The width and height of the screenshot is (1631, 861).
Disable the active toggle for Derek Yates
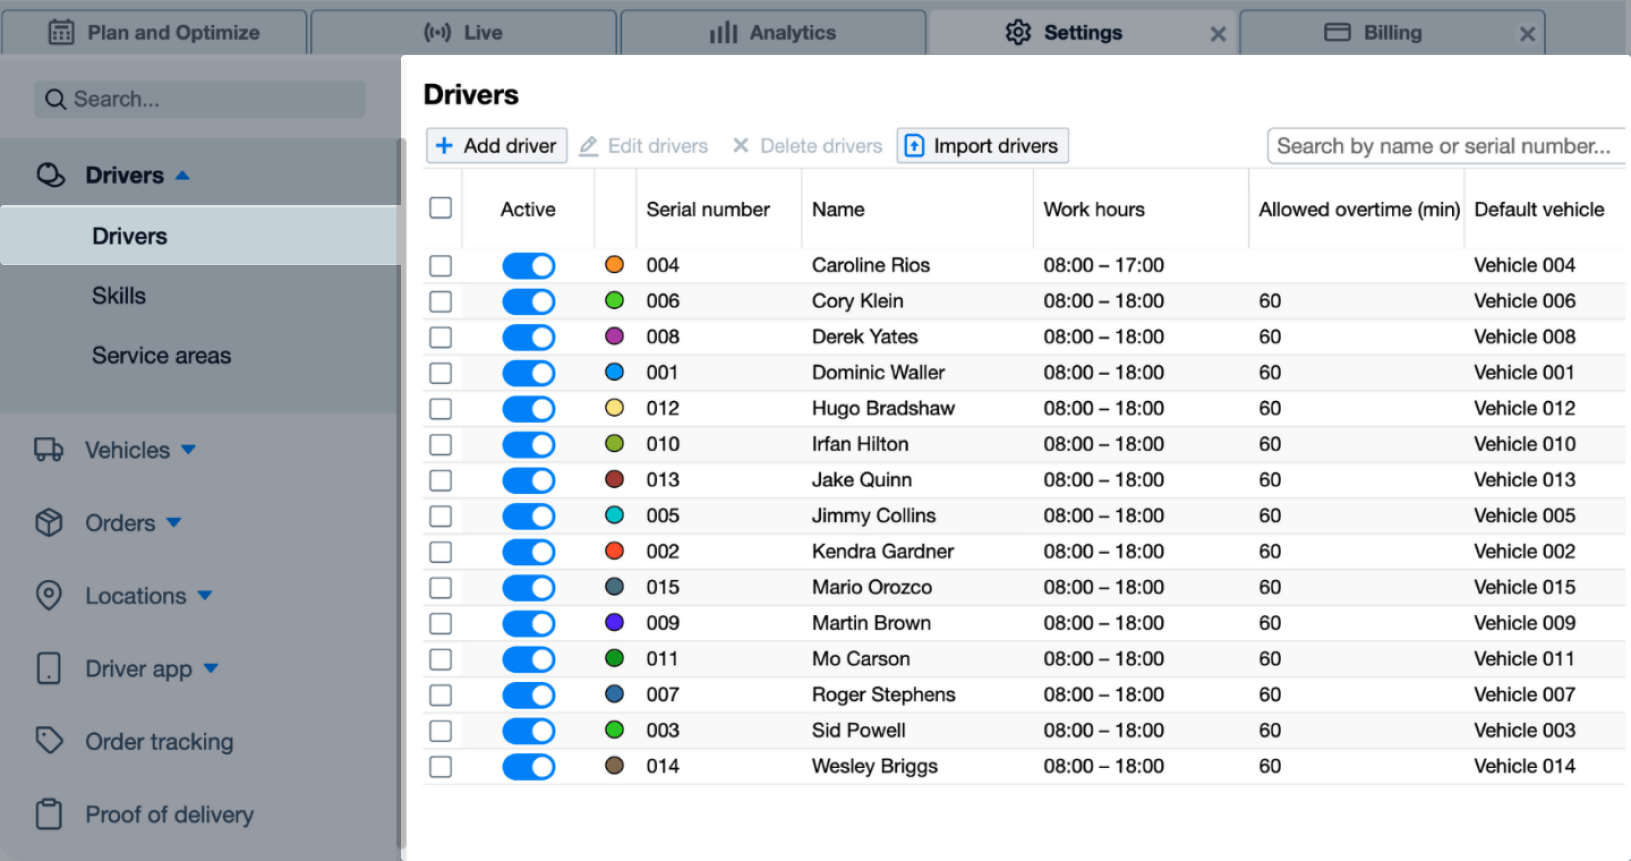[x=529, y=337]
